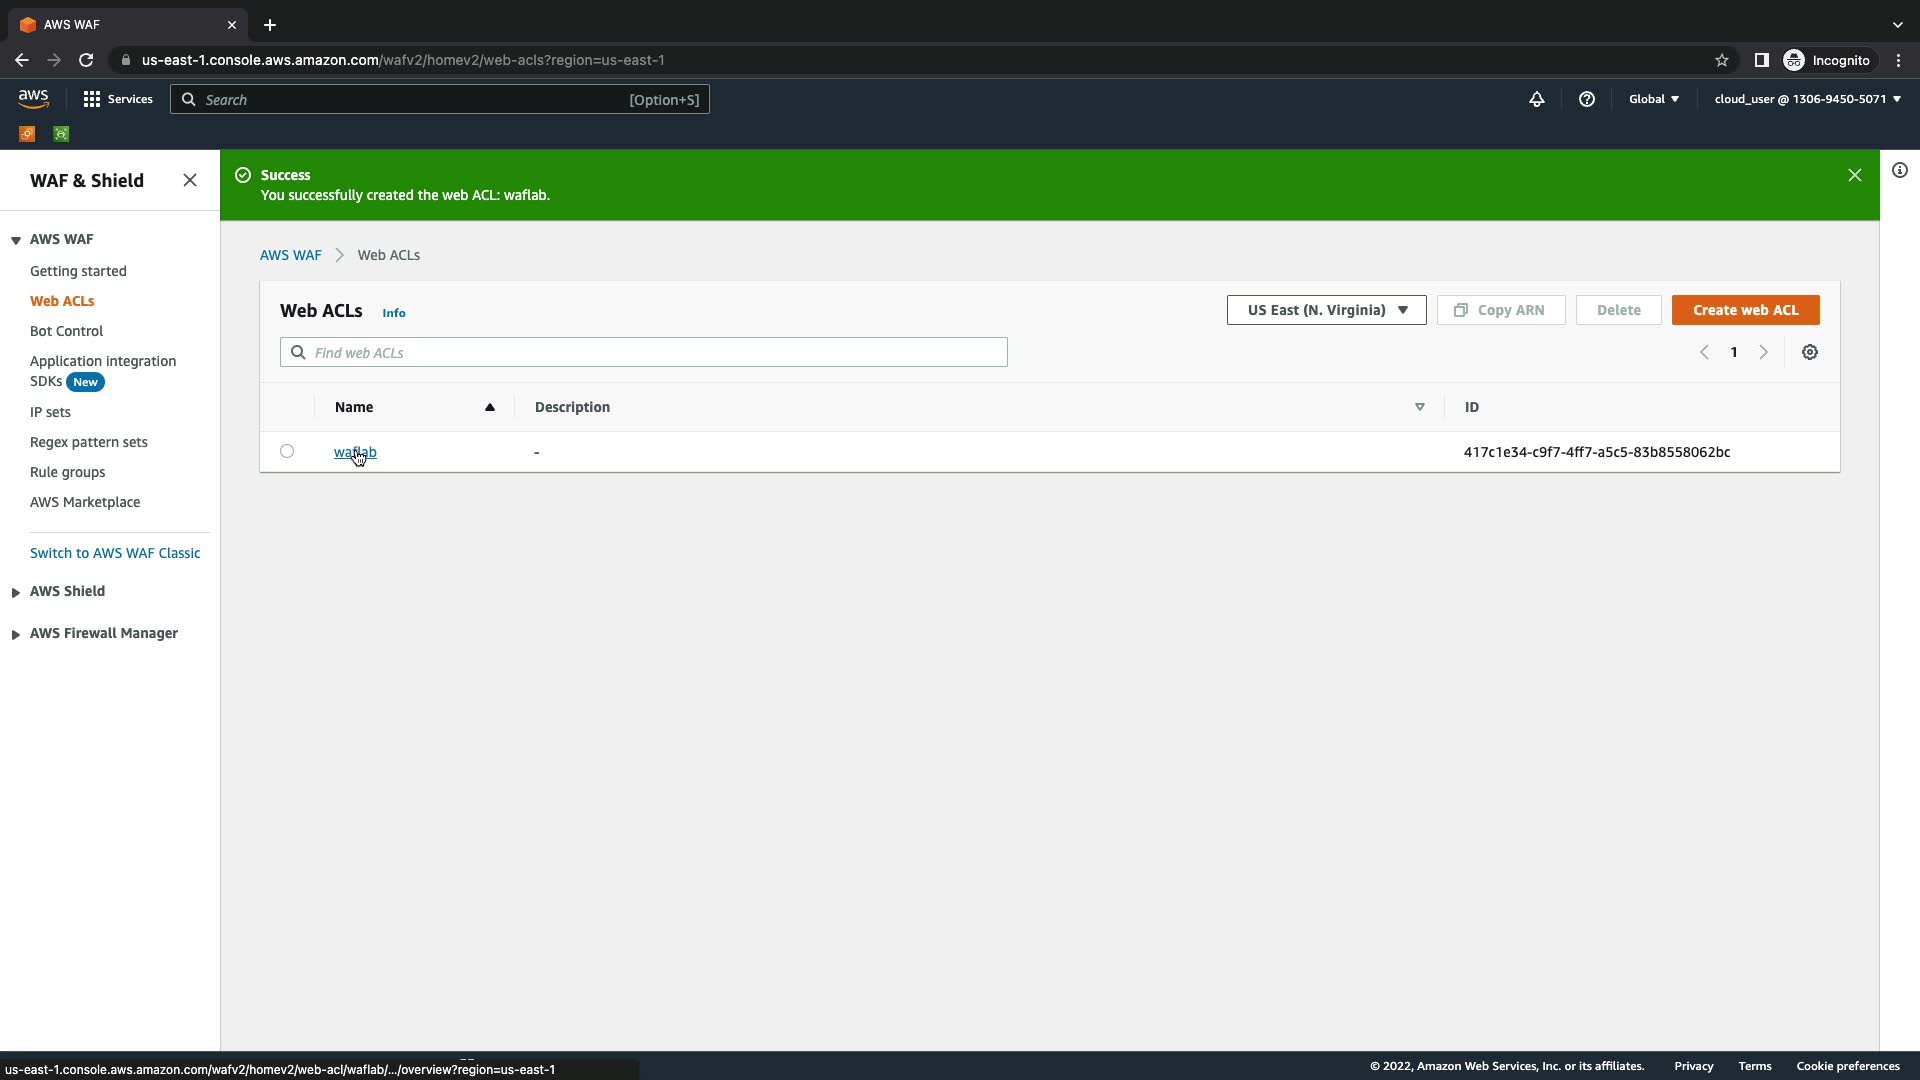Screen dimensions: 1920x1080
Task: Click the help question mark icon
Action: pos(1587,99)
